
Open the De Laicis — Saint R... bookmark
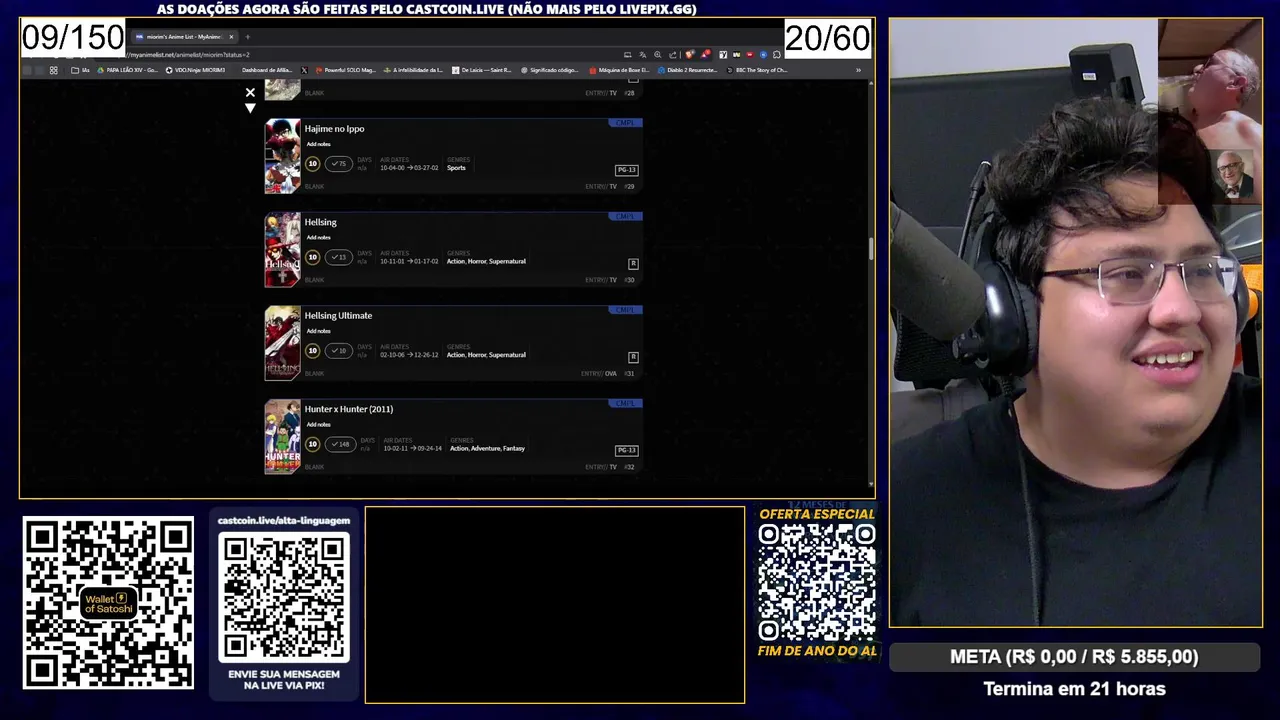click(481, 70)
